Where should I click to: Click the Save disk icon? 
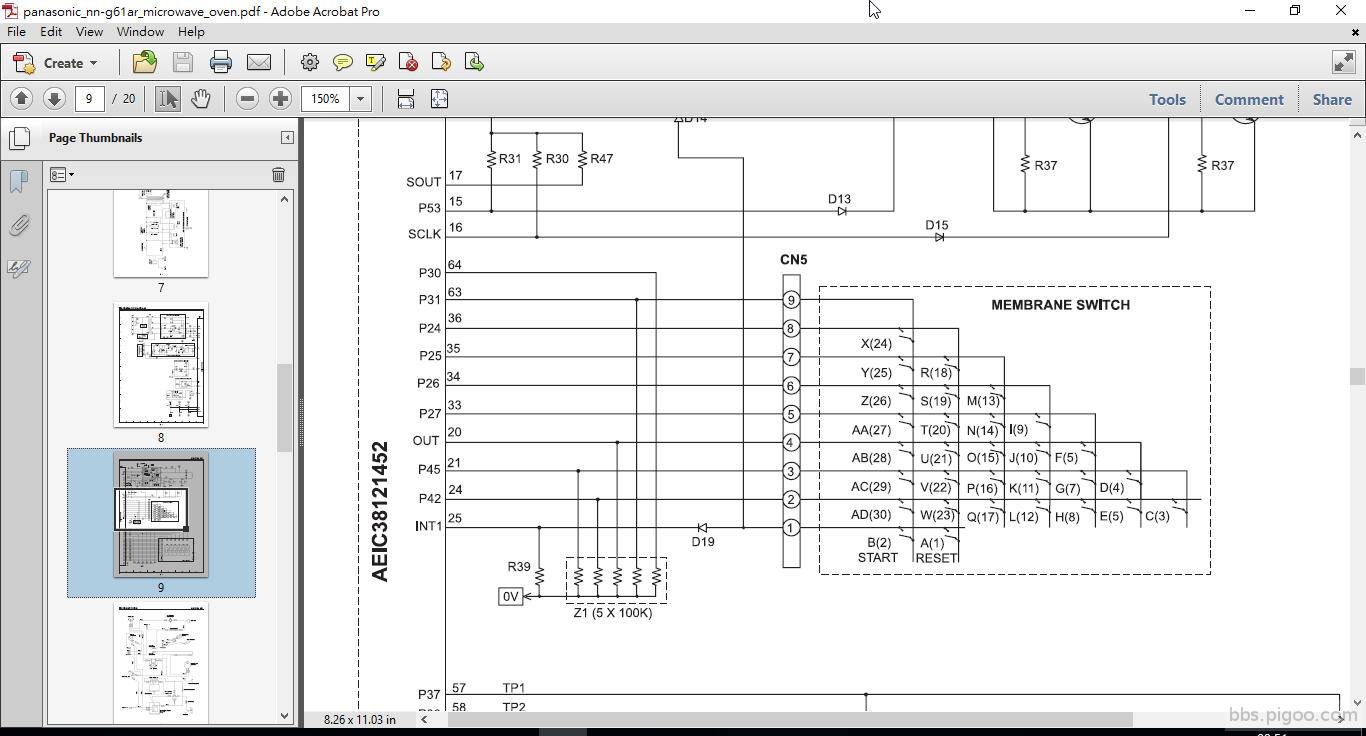(182, 63)
